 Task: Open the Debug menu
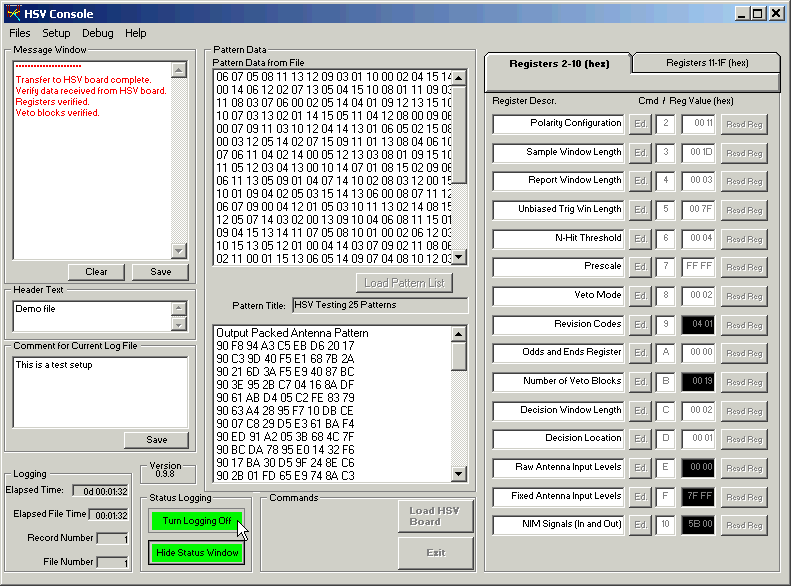(98, 33)
